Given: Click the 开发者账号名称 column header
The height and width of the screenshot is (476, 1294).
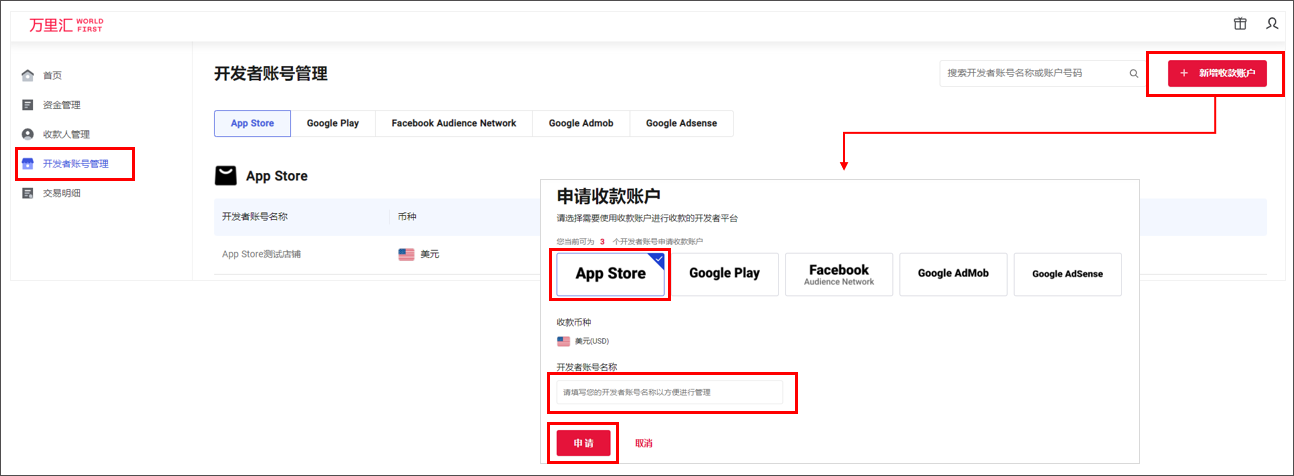Looking at the screenshot, I should coord(255,216).
